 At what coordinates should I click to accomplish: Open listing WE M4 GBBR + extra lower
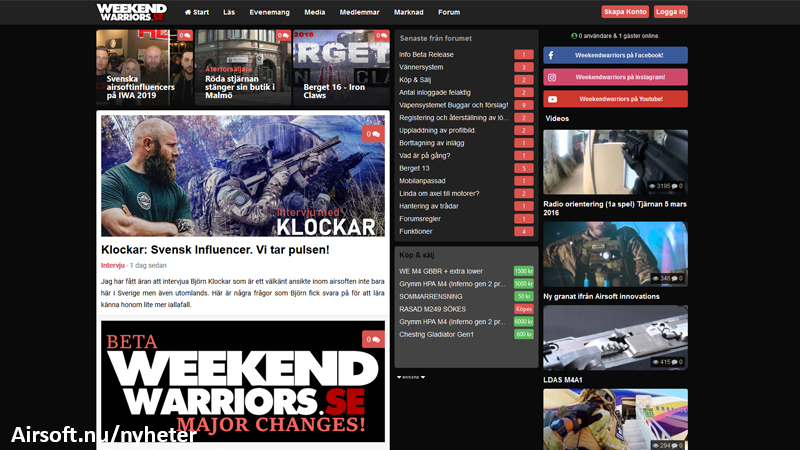point(441,271)
